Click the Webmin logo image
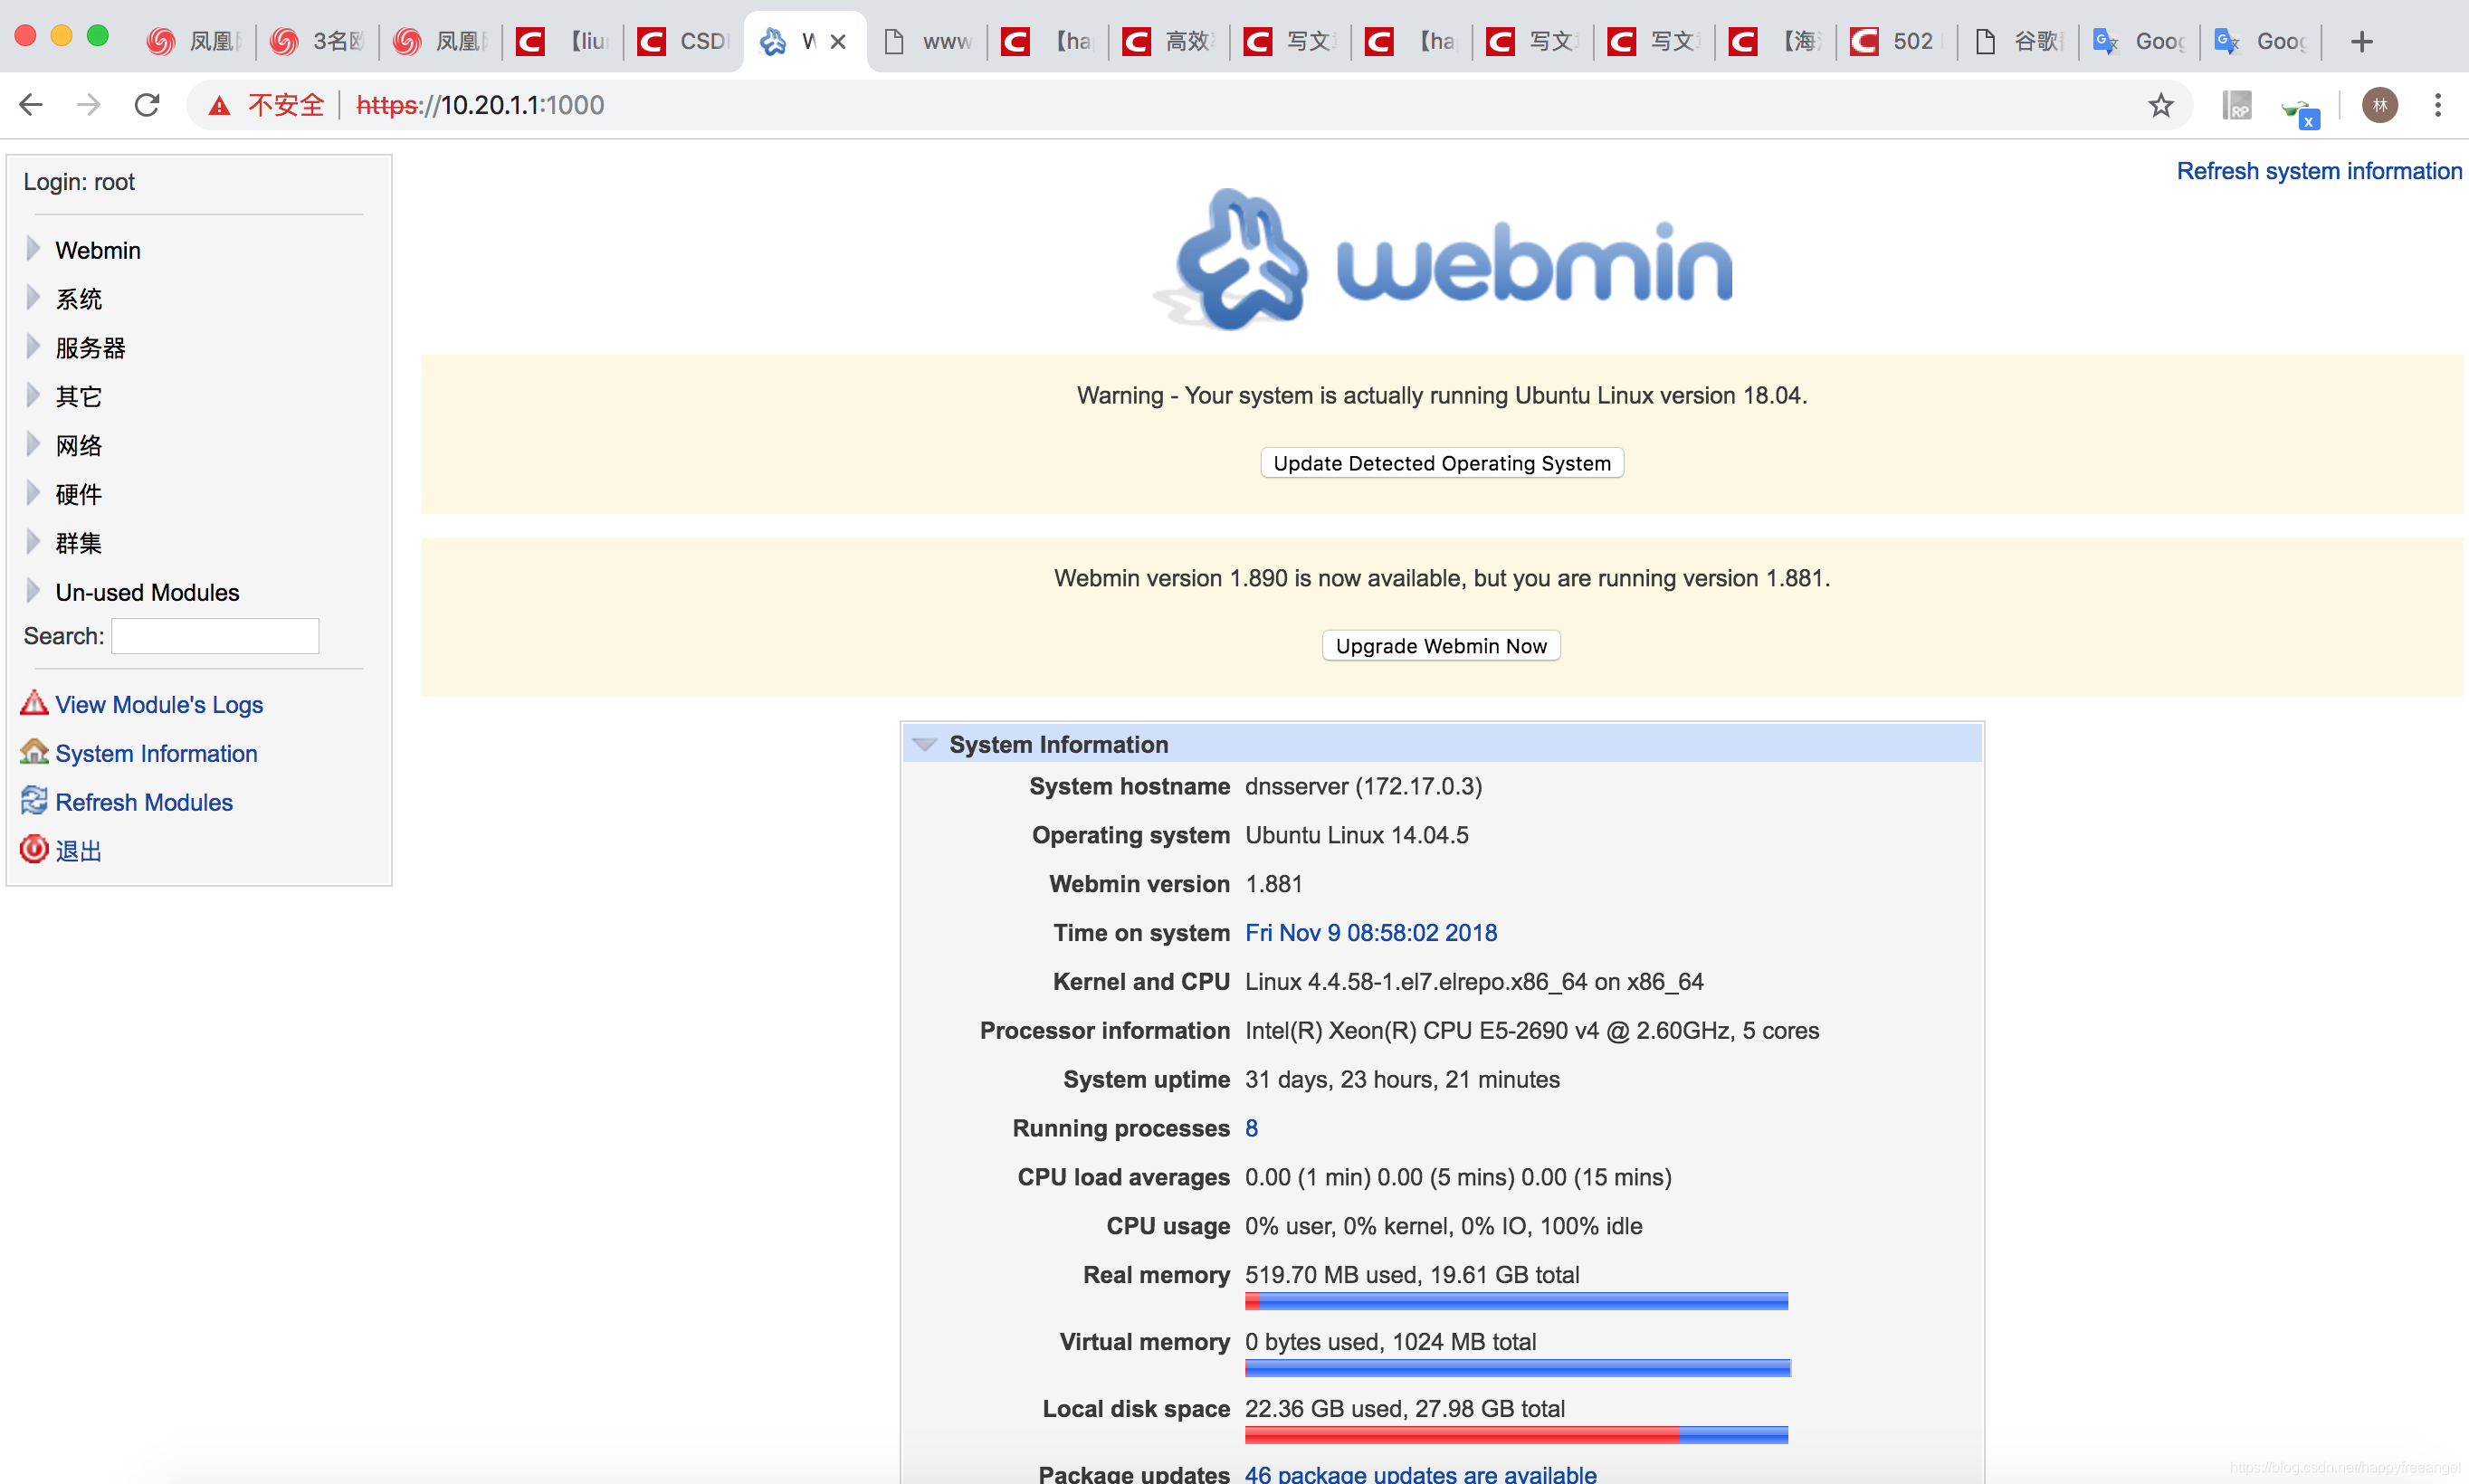This screenshot has width=2469, height=1484. [x=1443, y=260]
